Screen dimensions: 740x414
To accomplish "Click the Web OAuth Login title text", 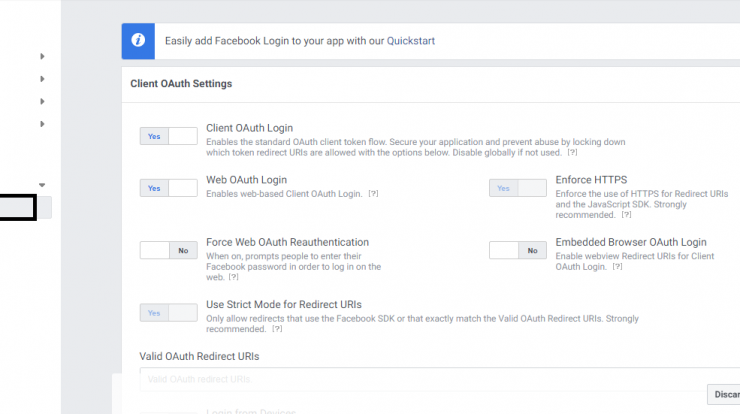I will click(x=246, y=180).
